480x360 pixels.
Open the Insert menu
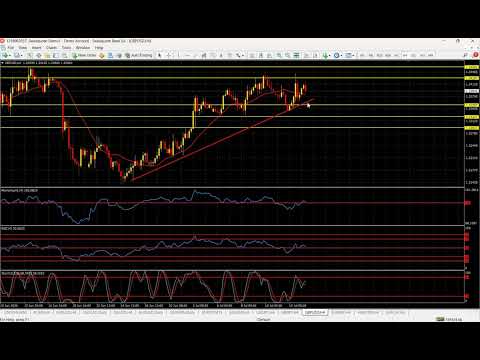coord(36,48)
